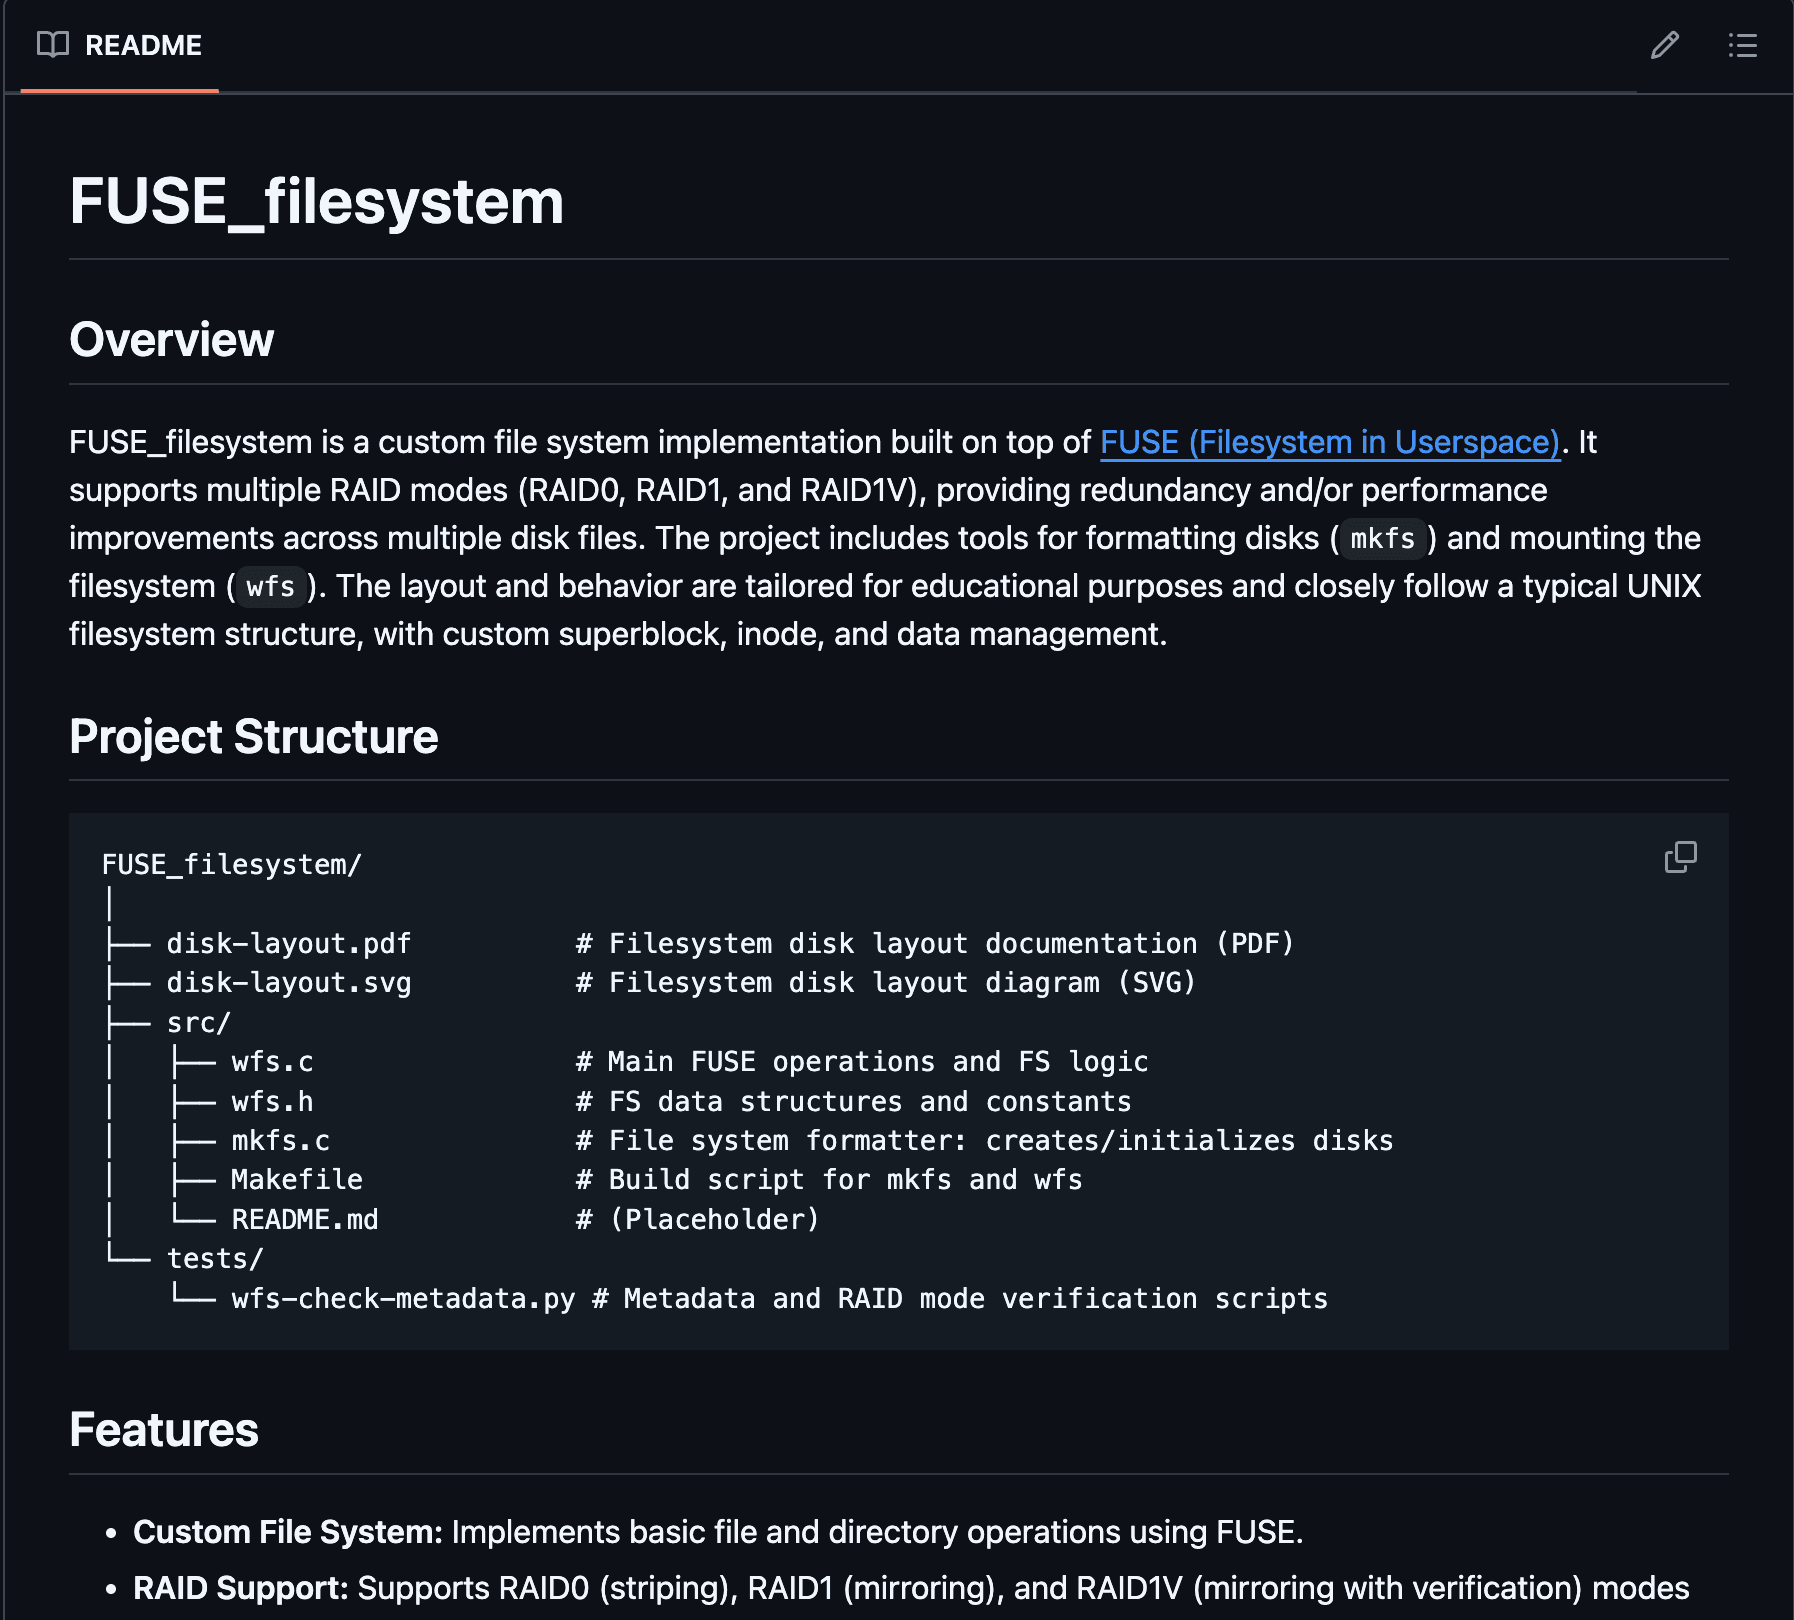Viewport: 1794px width, 1620px height.
Task: Copy the project structure code block
Action: tap(1679, 856)
